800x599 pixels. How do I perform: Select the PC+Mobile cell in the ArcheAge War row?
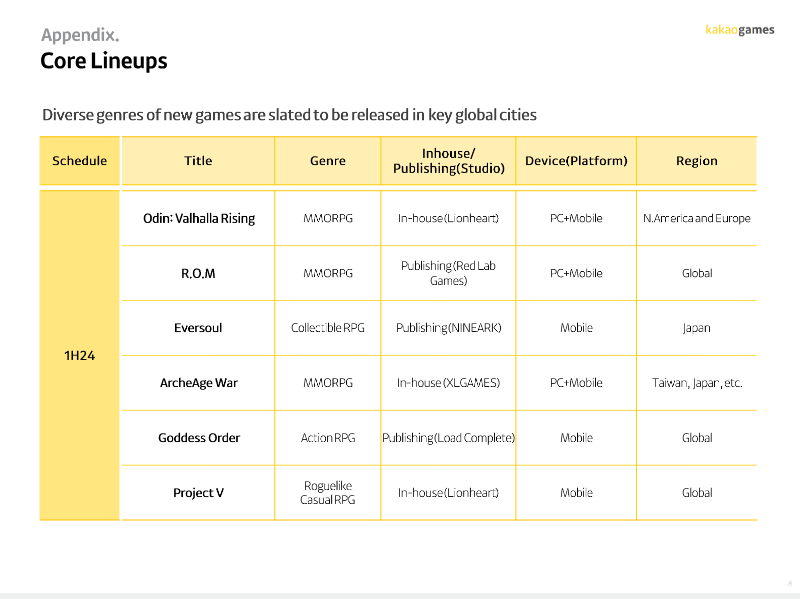point(576,383)
